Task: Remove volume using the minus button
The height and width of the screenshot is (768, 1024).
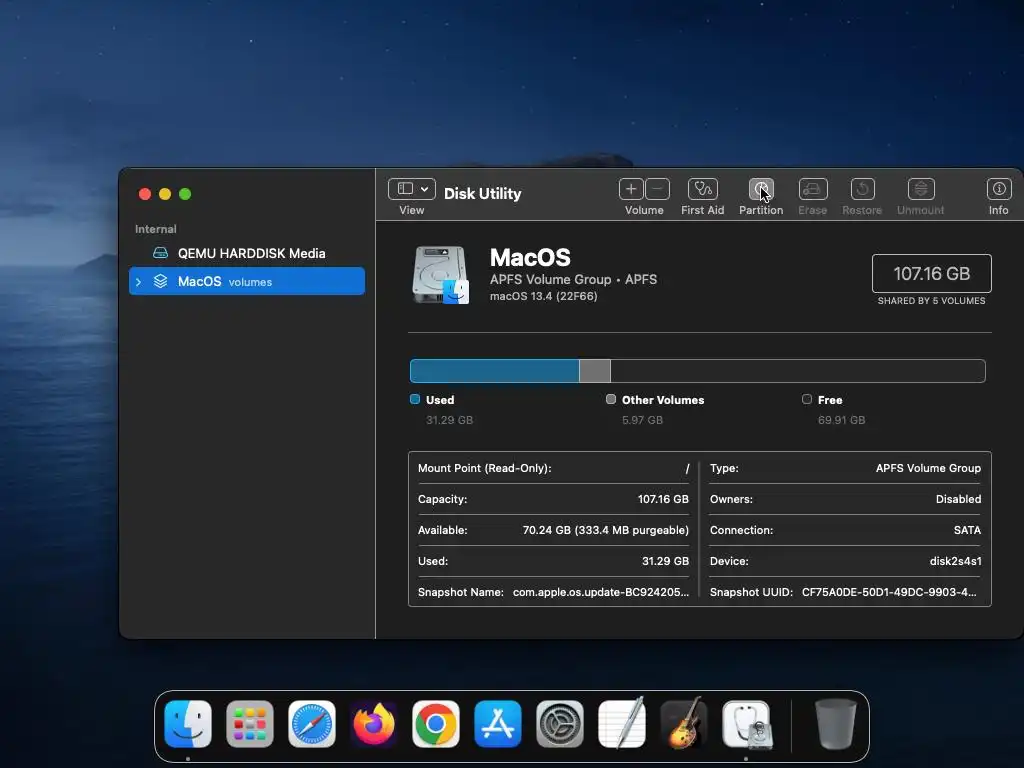Action: point(658,189)
